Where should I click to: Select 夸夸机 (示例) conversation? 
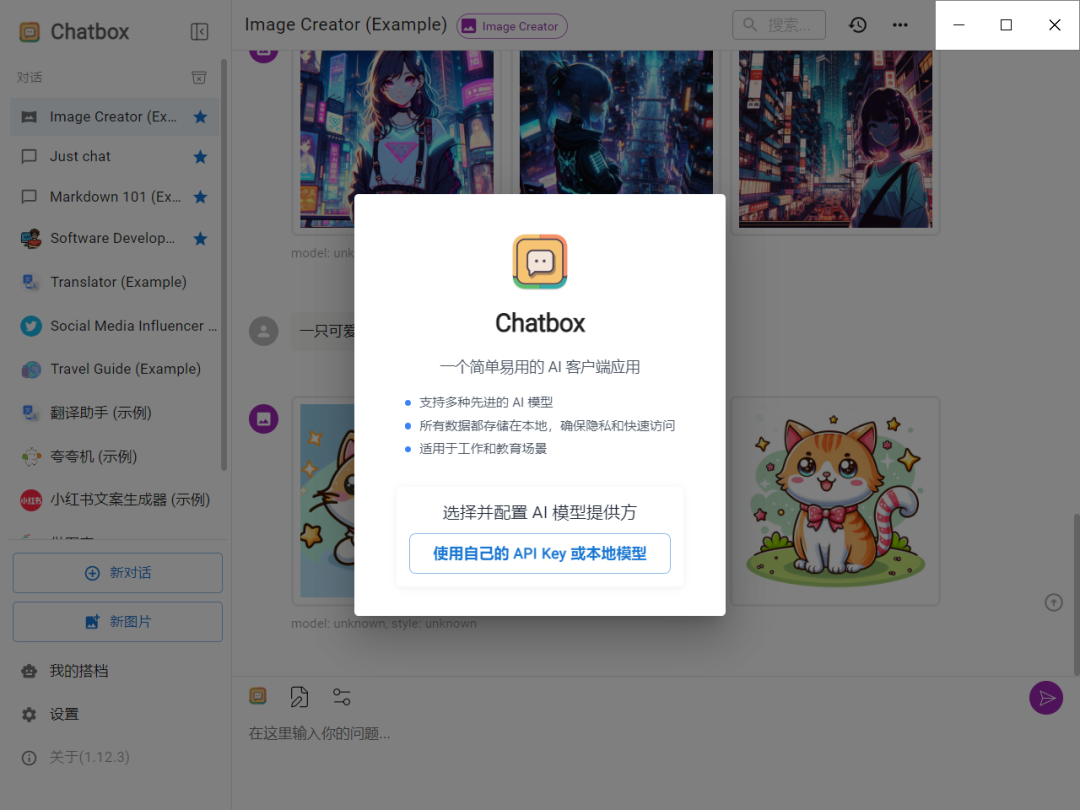[x=115, y=457]
